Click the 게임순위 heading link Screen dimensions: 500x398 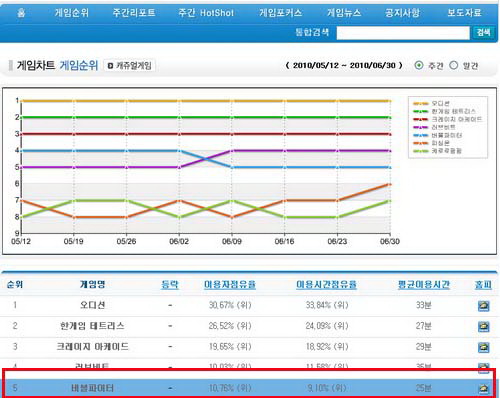coord(79,65)
